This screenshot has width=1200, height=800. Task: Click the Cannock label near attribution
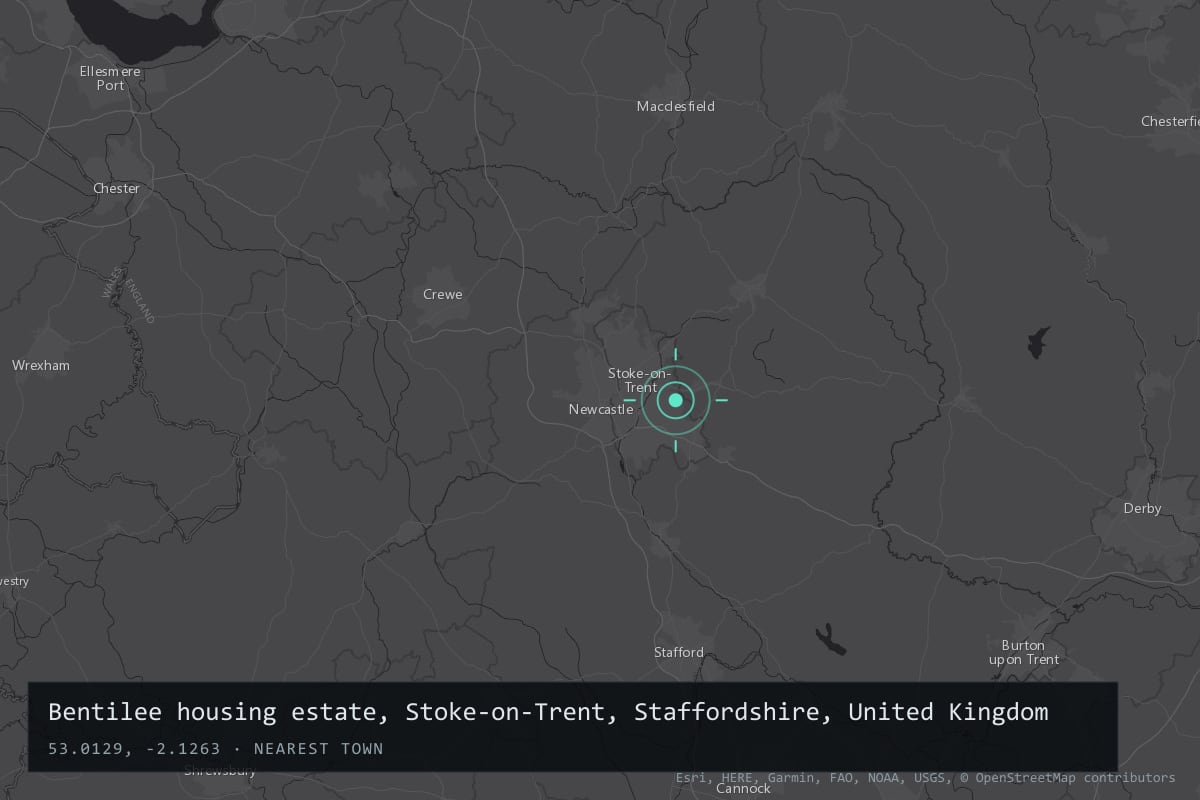click(744, 788)
